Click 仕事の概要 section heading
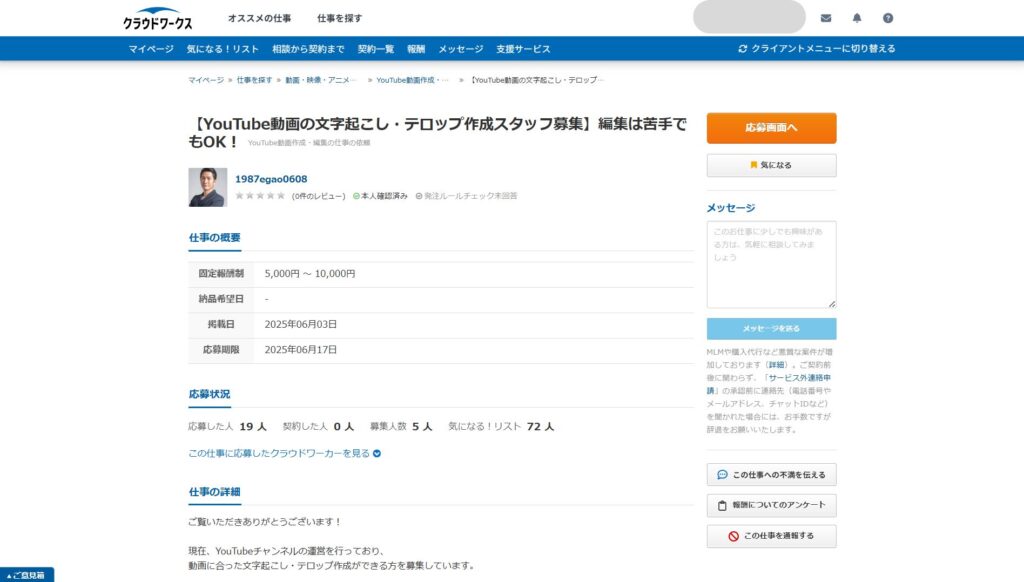 click(x=215, y=238)
